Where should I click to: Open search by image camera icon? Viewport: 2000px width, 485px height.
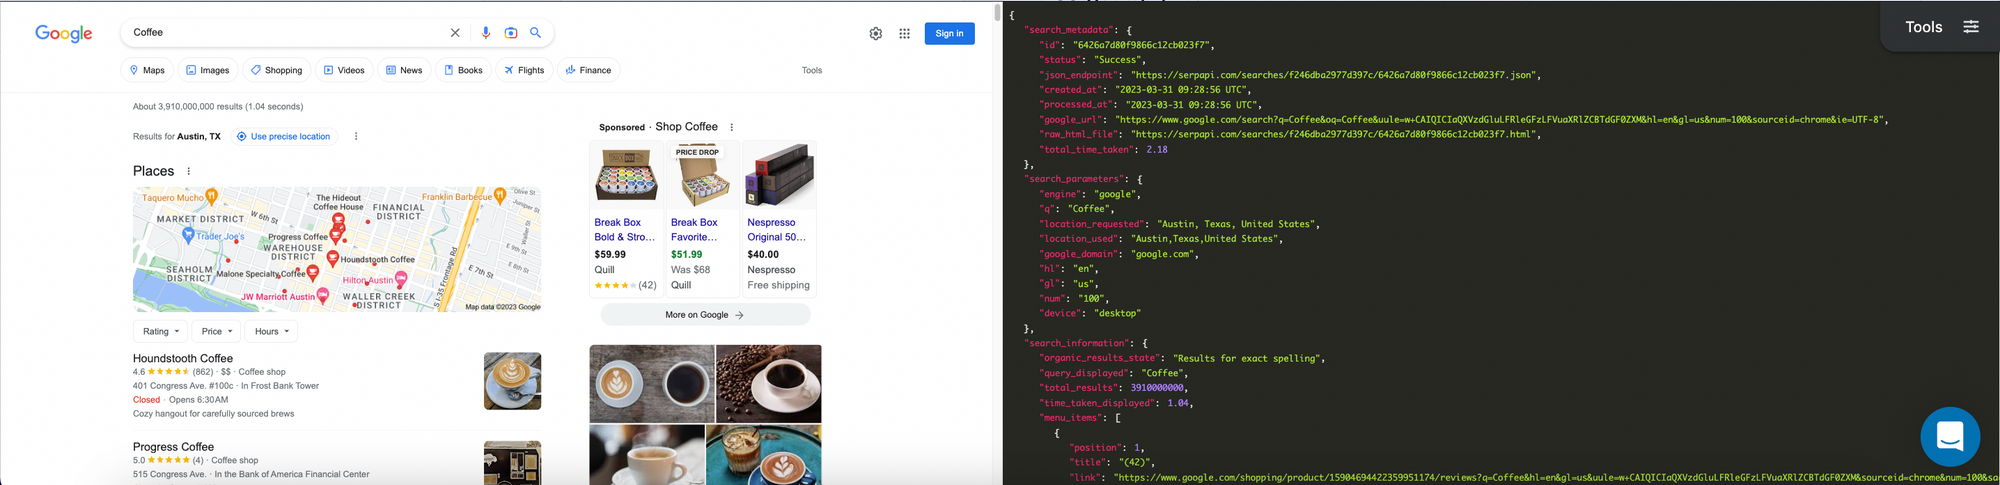click(511, 33)
